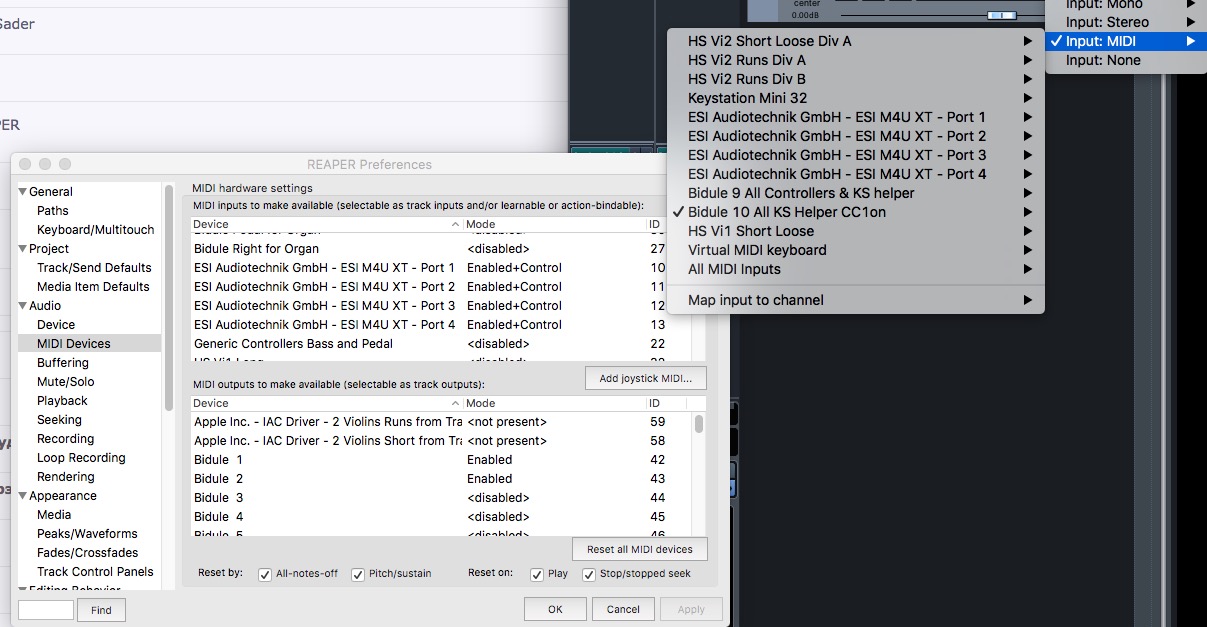Select Generic Controllers Bass and Pedal row
This screenshot has height=627, width=1207.
click(441, 344)
